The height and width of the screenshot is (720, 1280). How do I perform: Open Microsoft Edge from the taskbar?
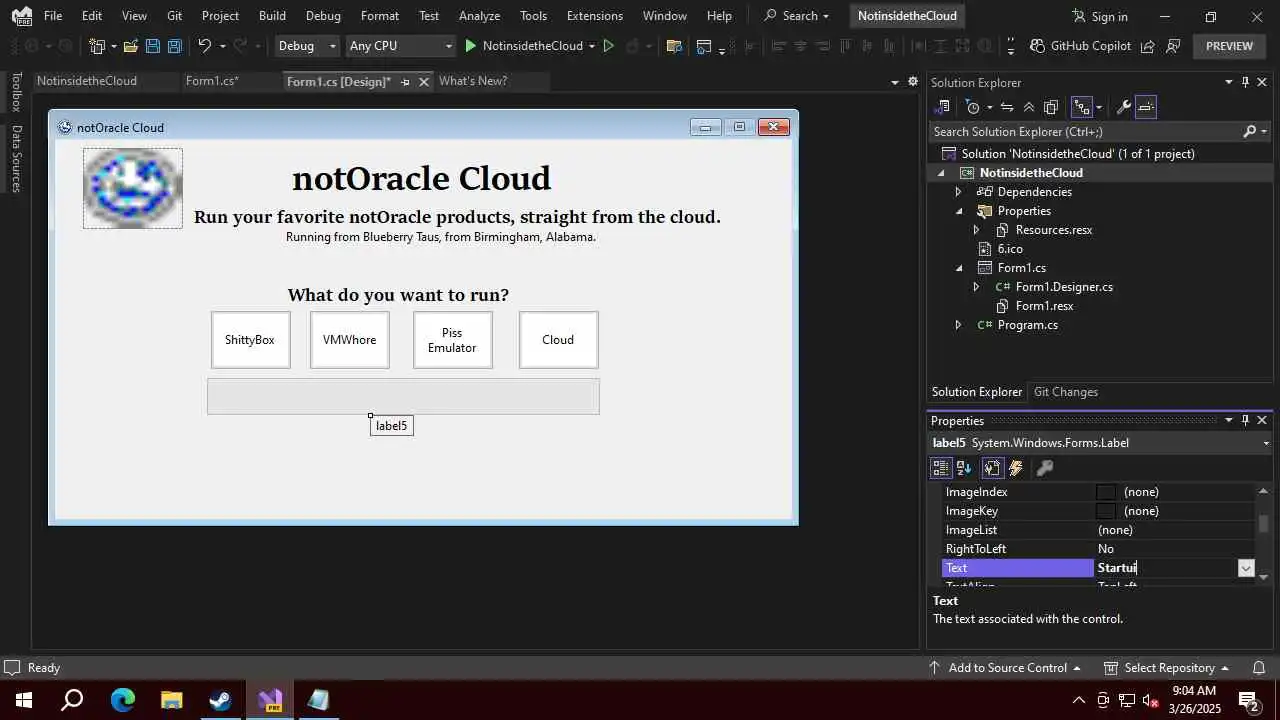pyautogui.click(x=123, y=700)
